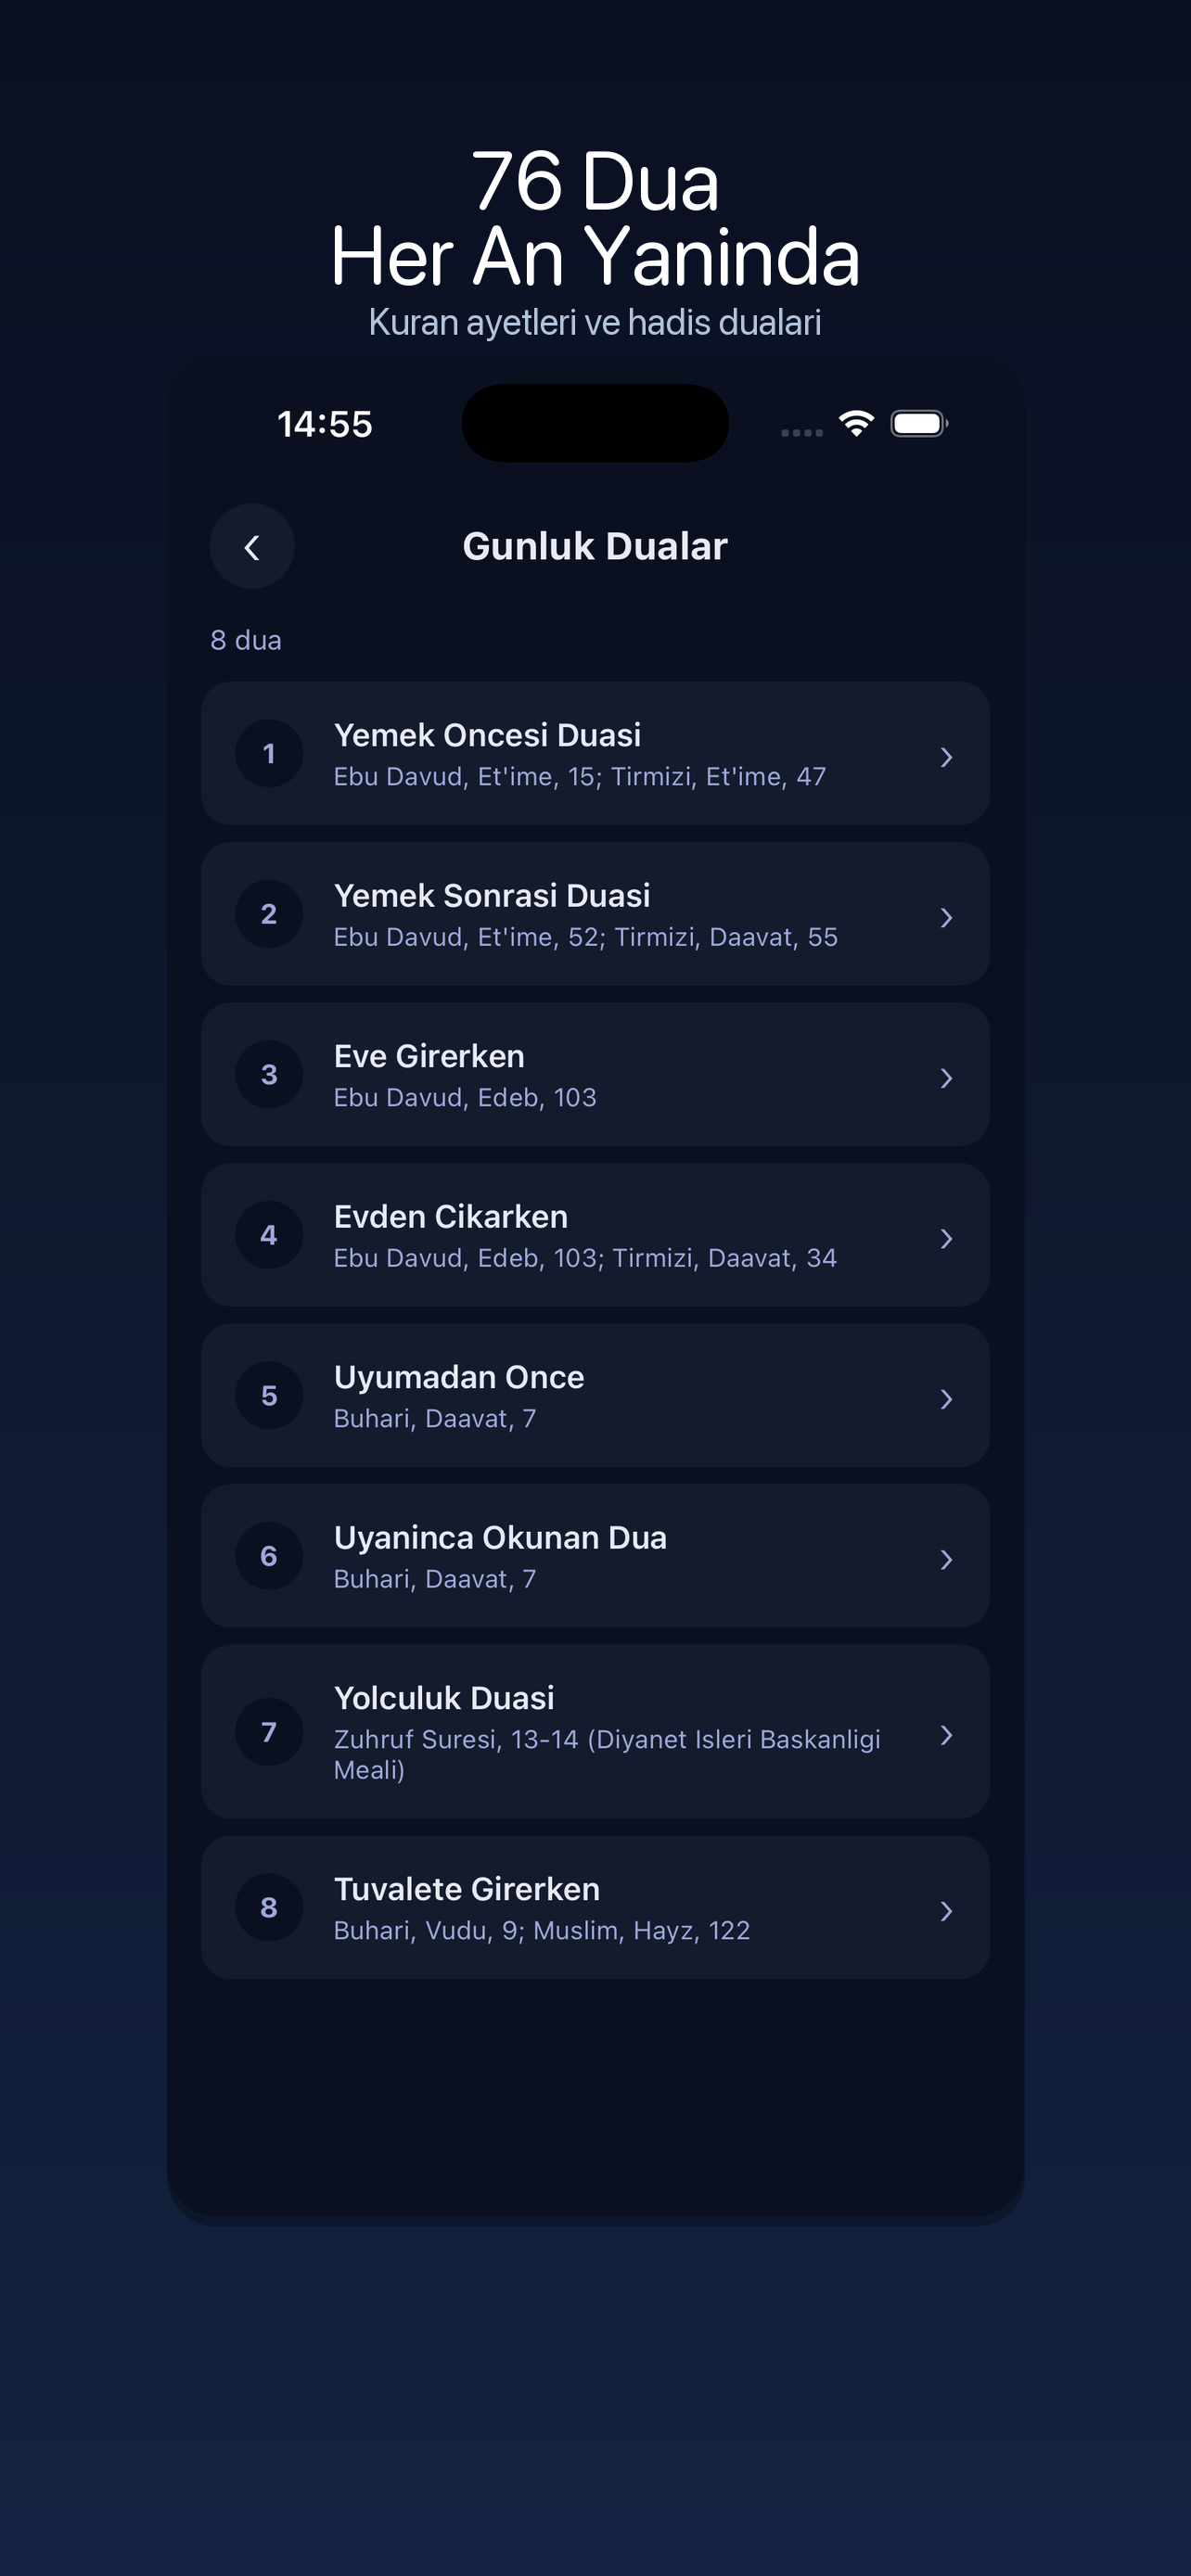
Task: Tap the battery status icon
Action: click(919, 423)
